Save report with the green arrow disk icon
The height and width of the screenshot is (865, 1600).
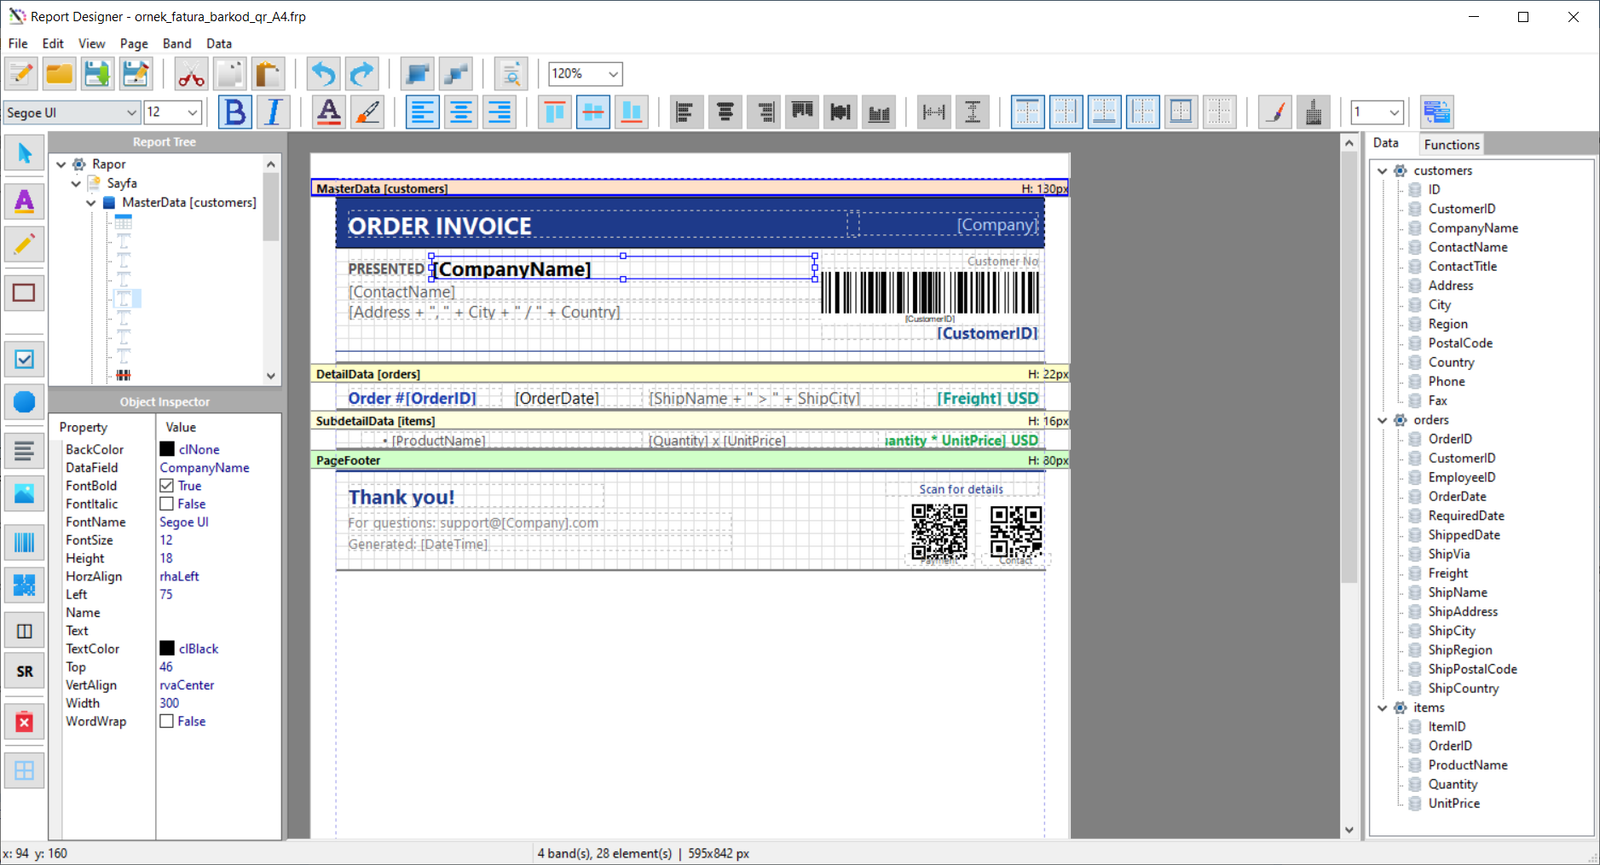[x=97, y=74]
